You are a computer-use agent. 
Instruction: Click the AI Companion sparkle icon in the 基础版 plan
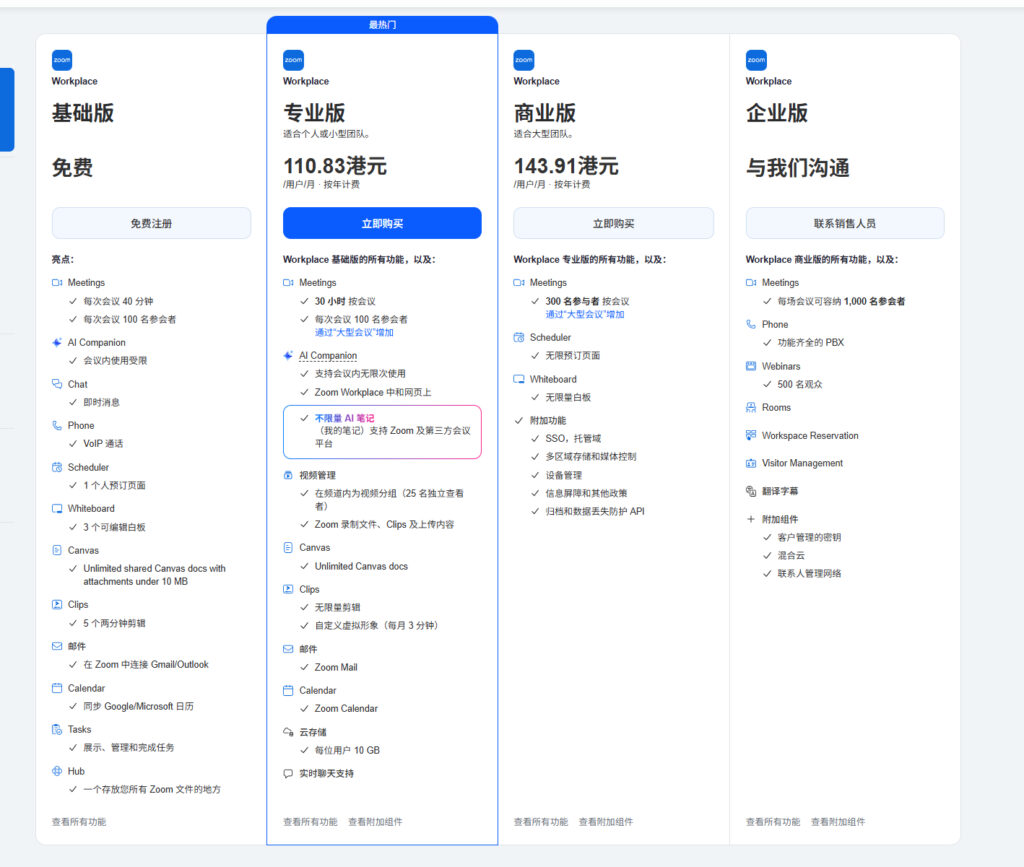tap(57, 342)
